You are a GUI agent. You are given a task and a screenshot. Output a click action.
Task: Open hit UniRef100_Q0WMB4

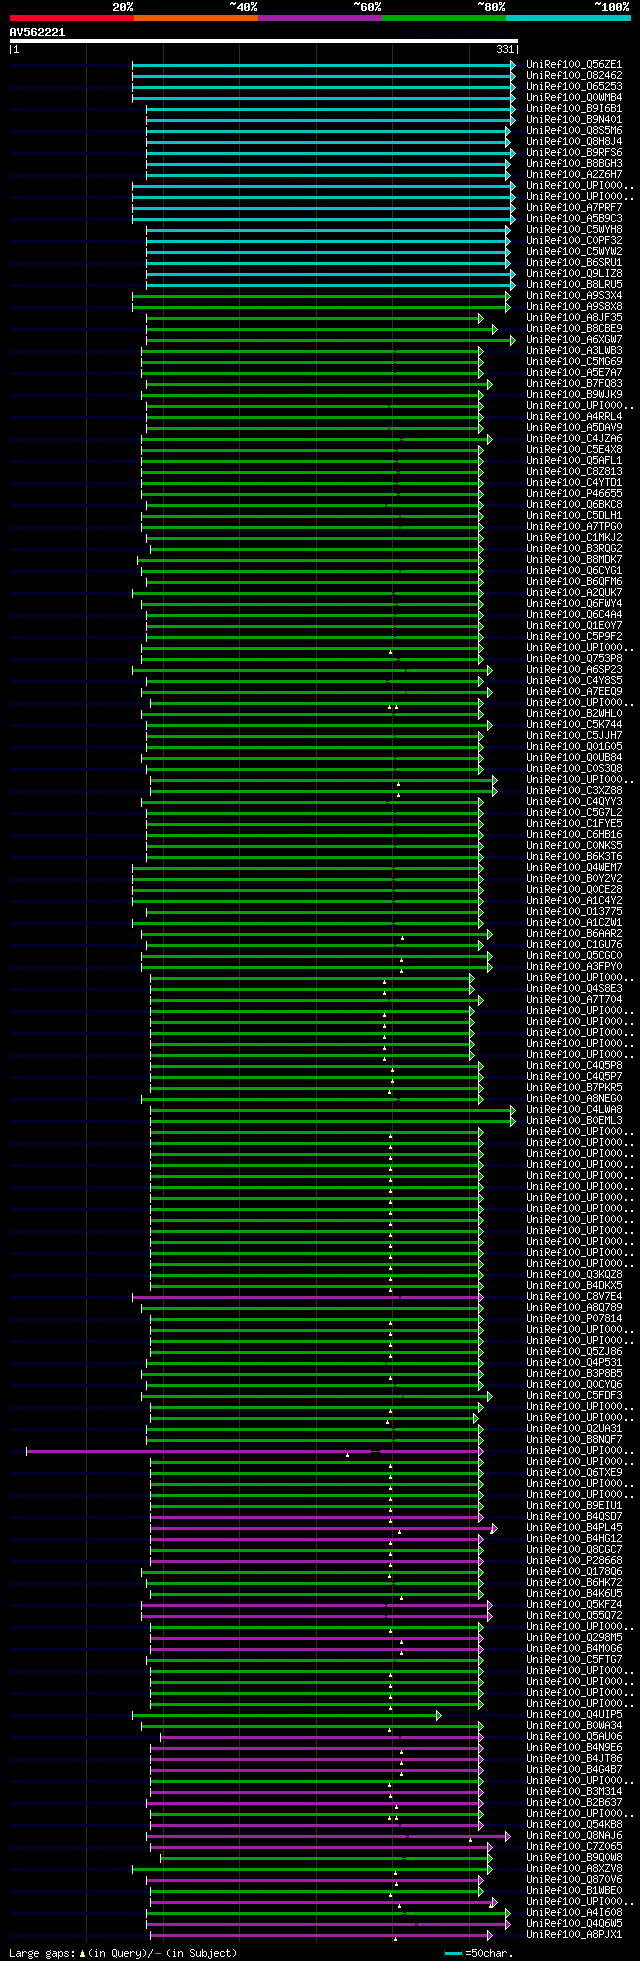point(574,97)
